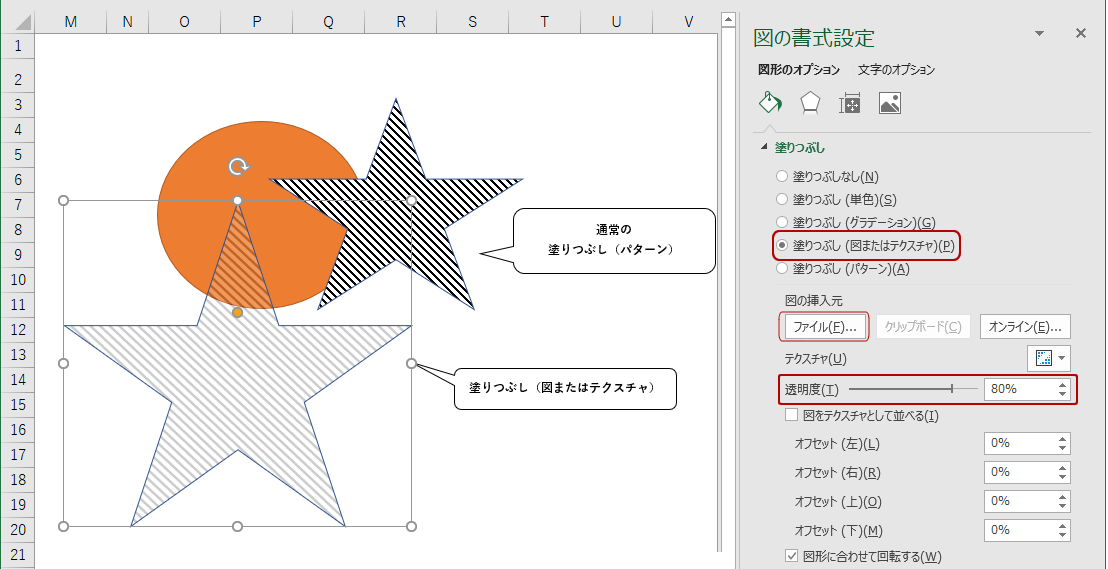
Task: Decrease 透明度 with the down spinner
Action: tap(1063, 394)
